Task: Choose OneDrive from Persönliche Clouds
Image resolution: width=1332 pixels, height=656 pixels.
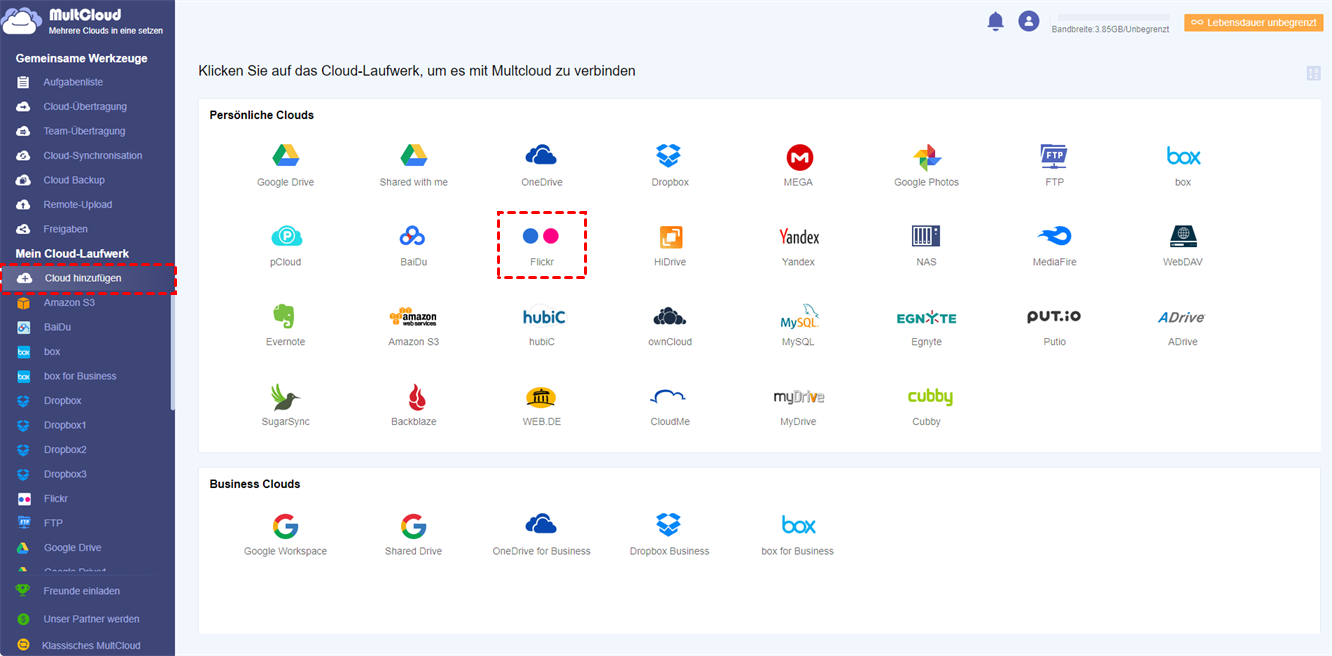Action: coord(541,156)
